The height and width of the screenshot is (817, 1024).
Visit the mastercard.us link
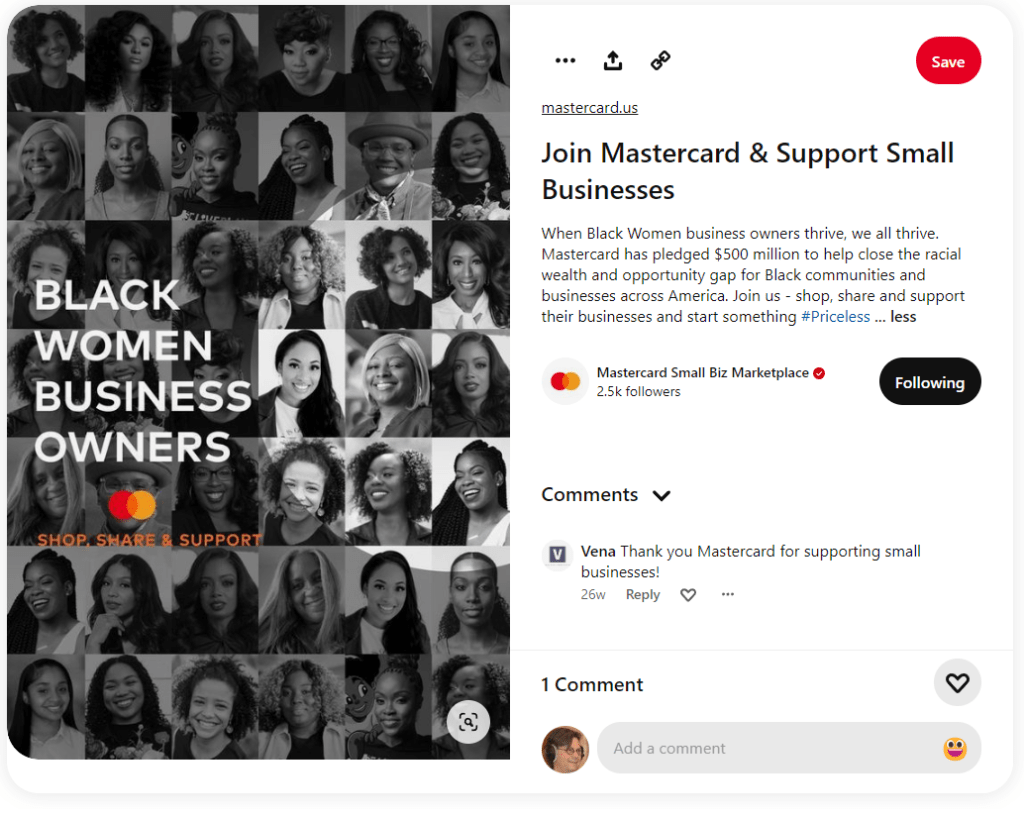(x=590, y=108)
